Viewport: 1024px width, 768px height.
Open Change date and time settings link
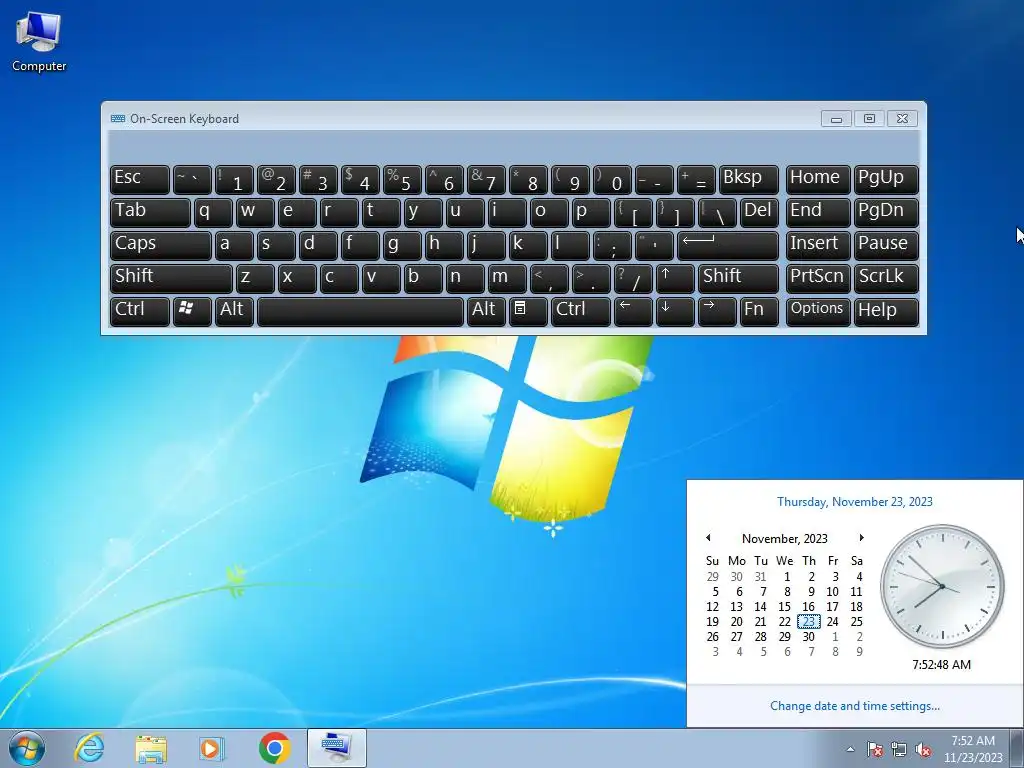pos(854,705)
